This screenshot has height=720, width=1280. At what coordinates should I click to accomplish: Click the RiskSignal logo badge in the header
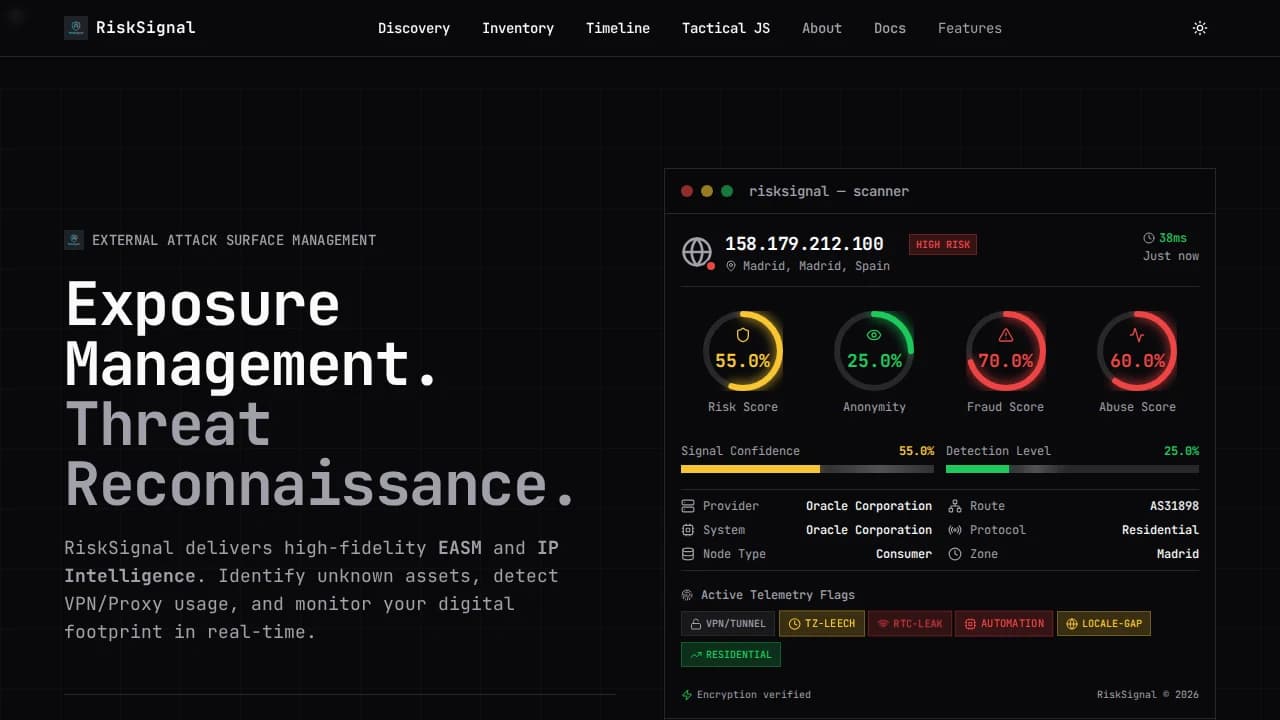point(75,28)
